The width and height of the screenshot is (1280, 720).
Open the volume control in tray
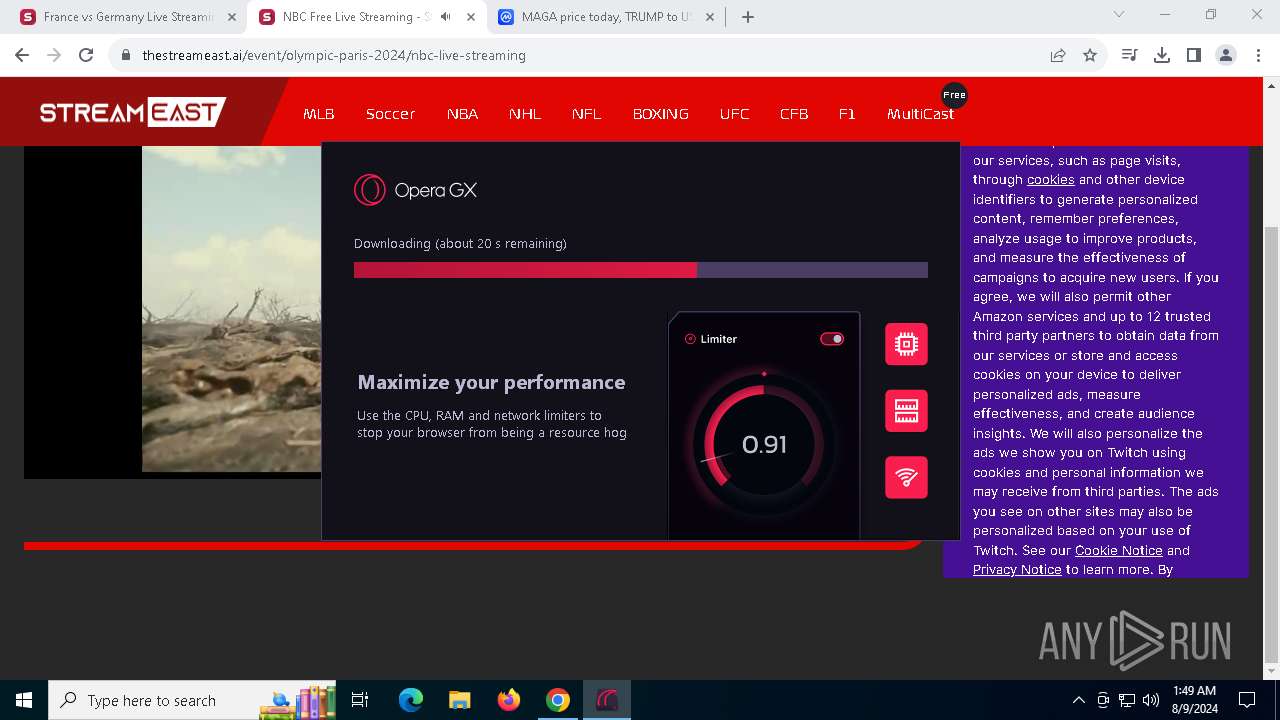tap(1151, 700)
